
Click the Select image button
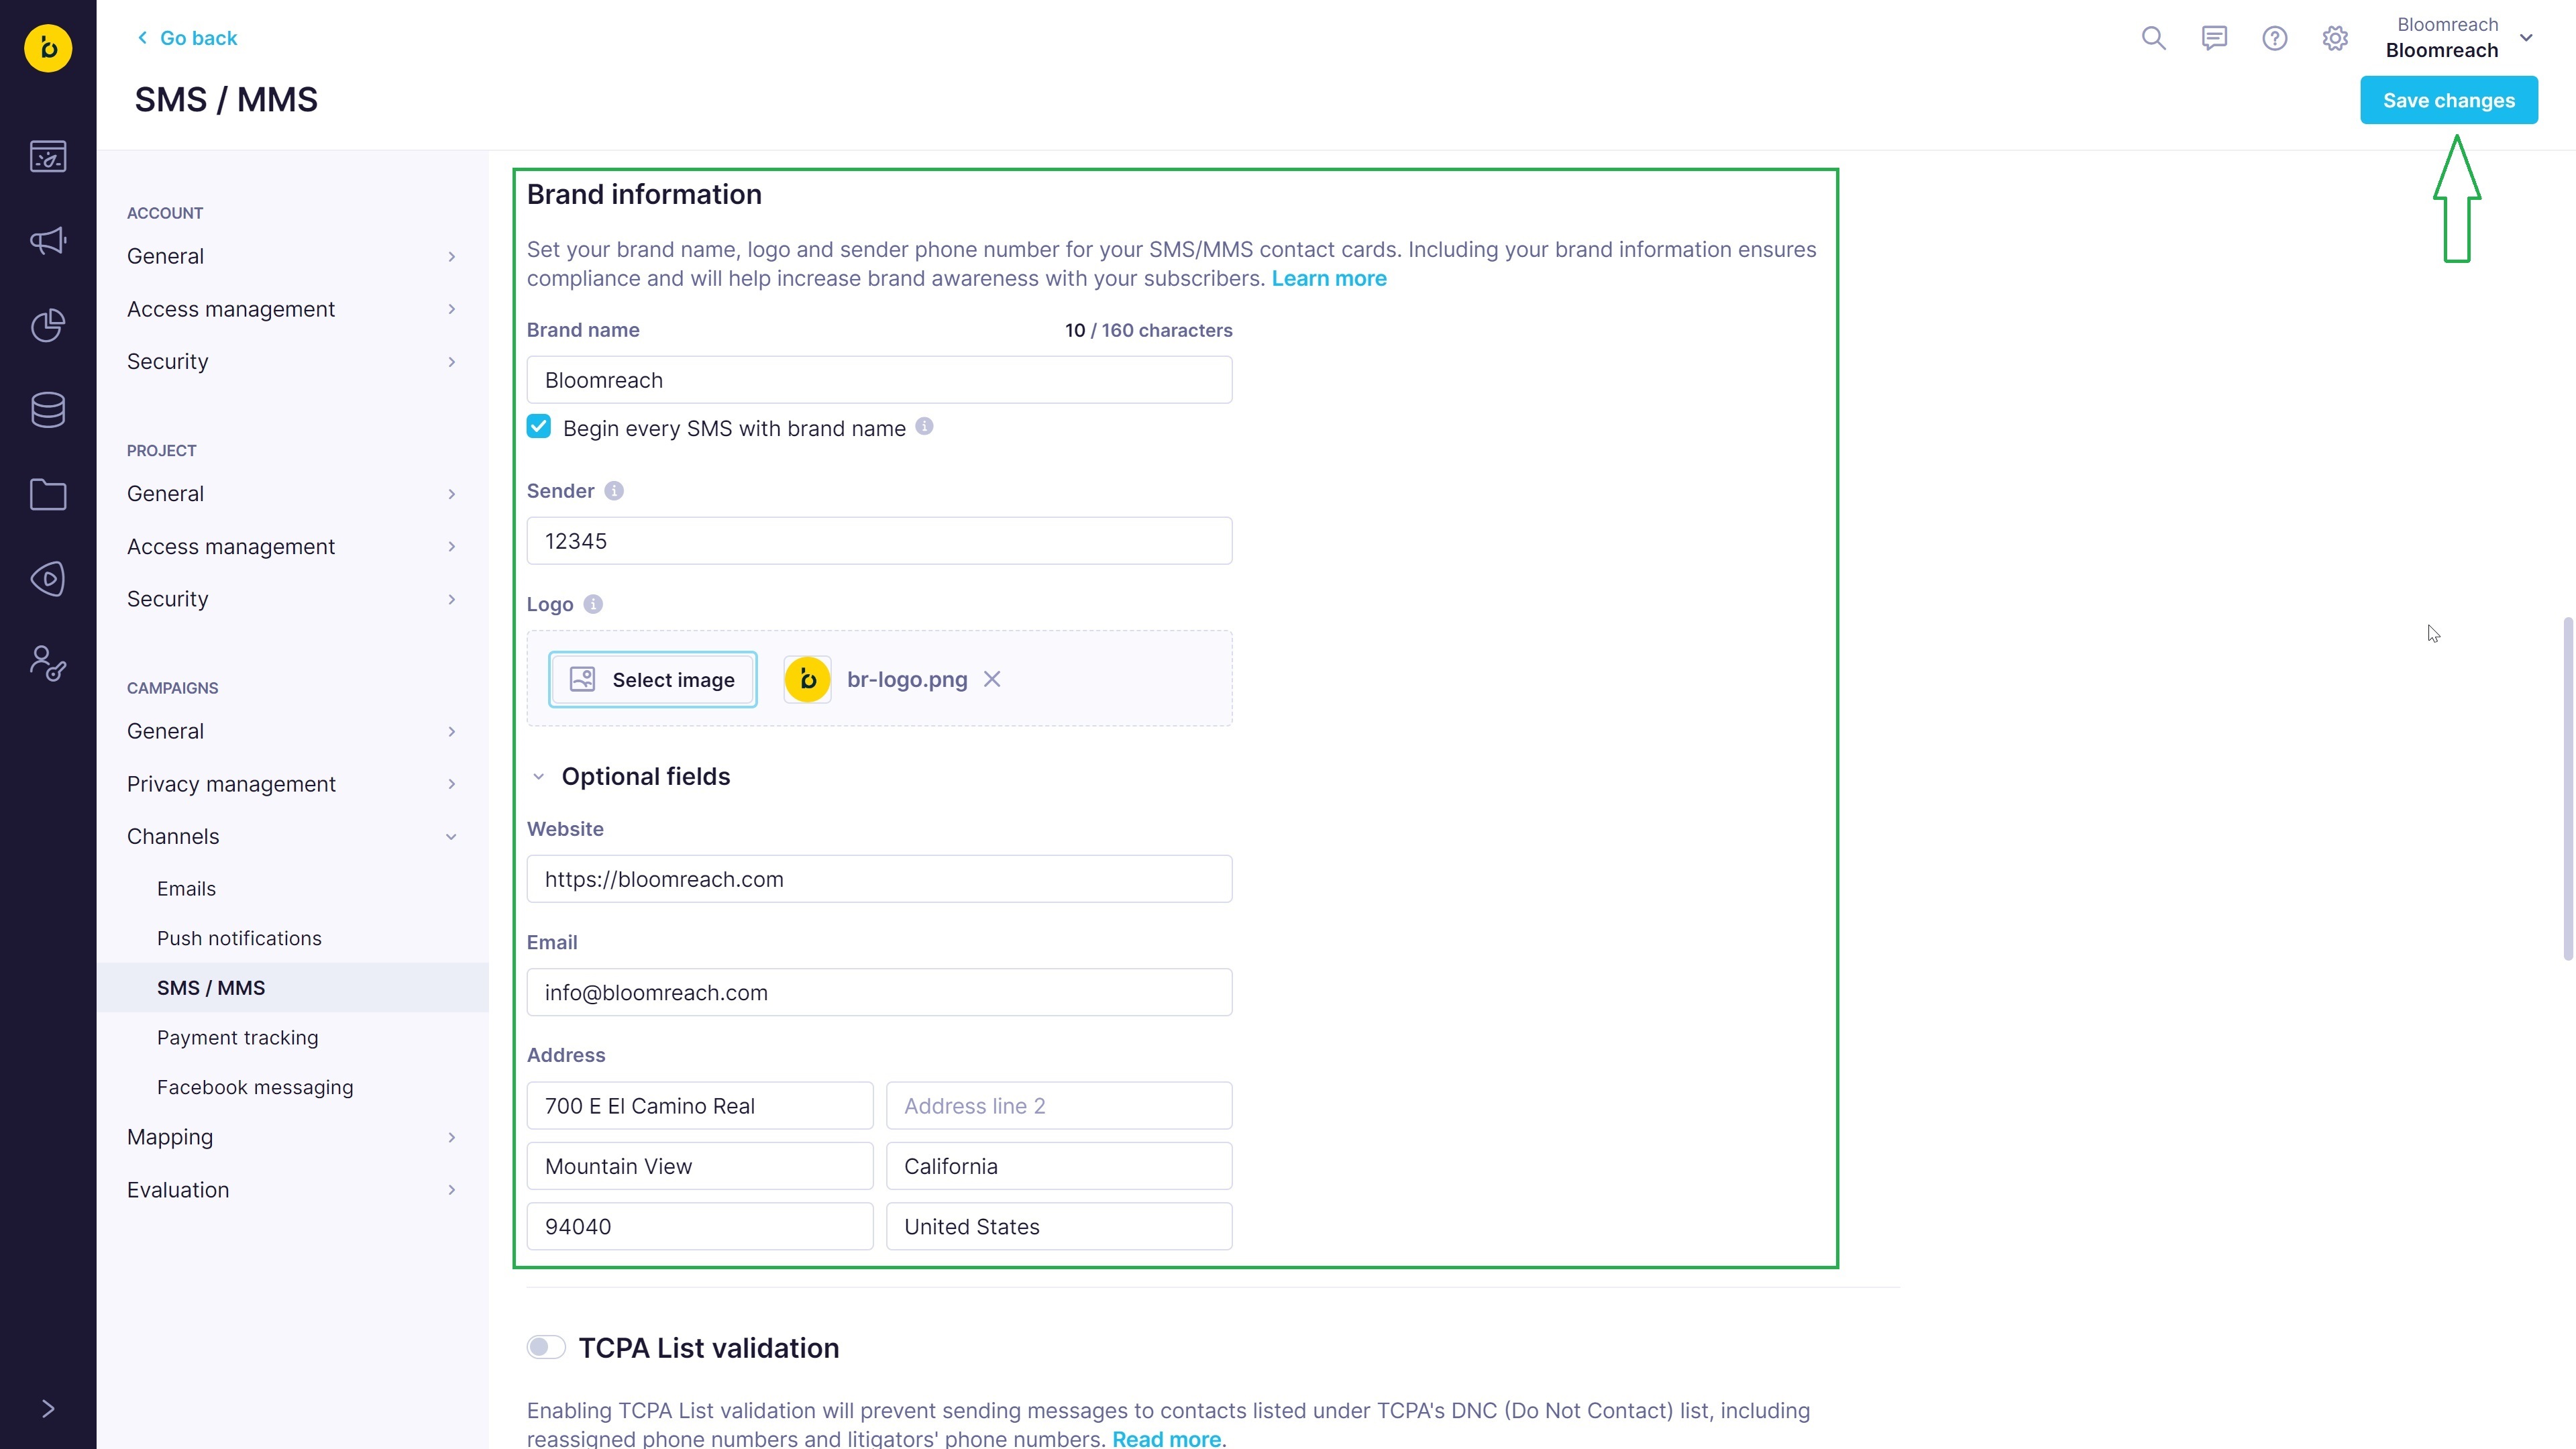tap(652, 679)
